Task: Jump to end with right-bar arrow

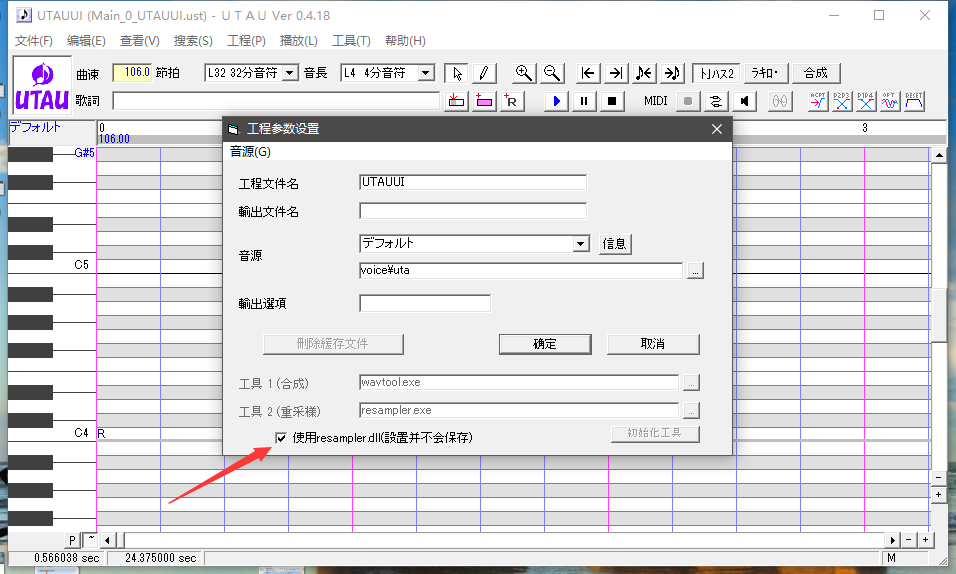Action: pos(616,73)
